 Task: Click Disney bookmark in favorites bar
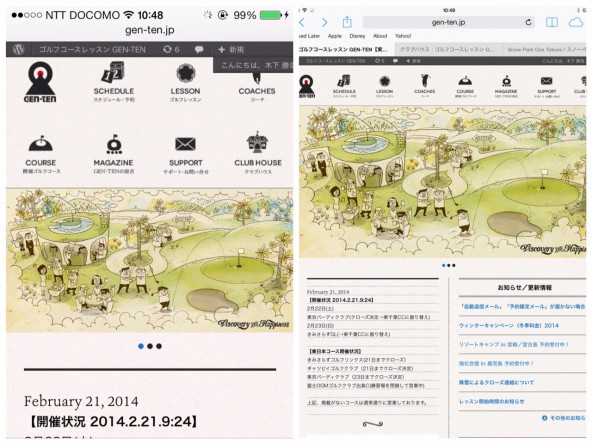tap(357, 36)
